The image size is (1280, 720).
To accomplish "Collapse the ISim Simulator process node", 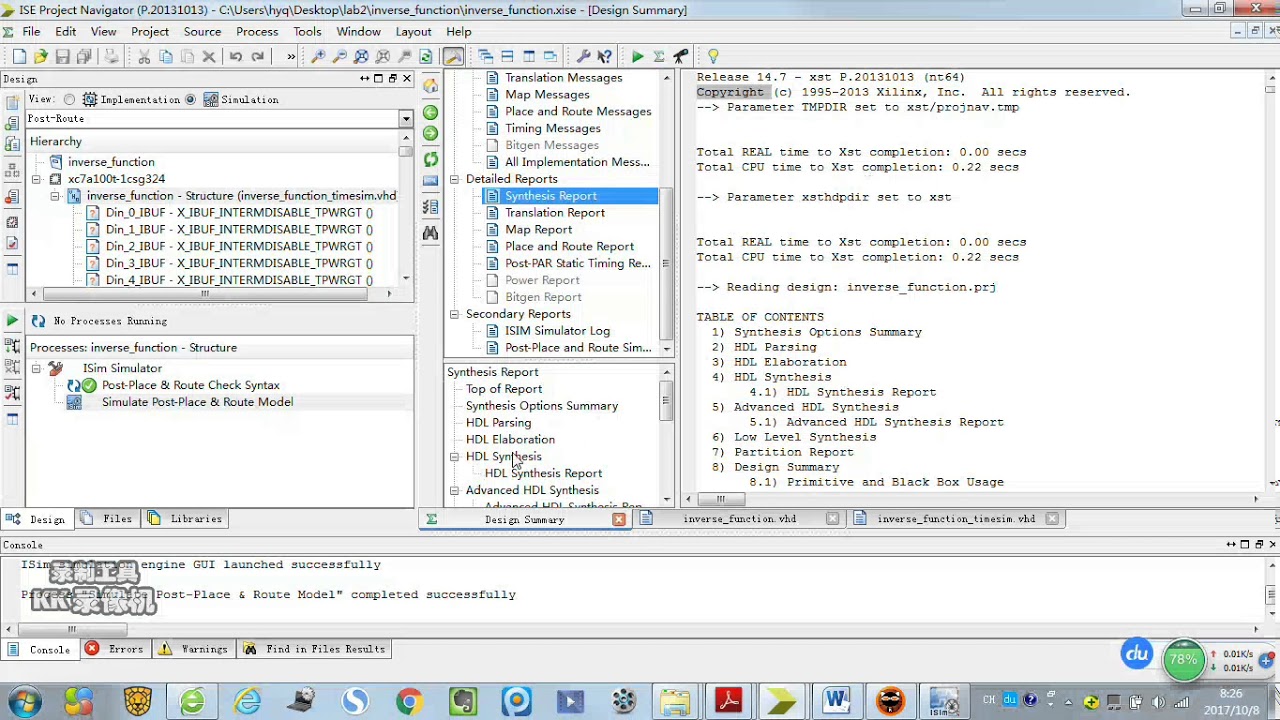I will pos(36,369).
